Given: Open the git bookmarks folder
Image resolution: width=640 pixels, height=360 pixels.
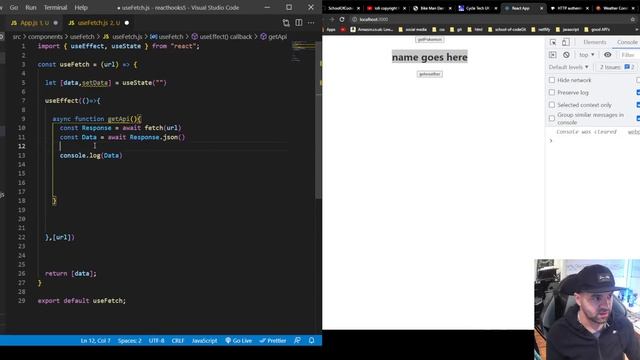Looking at the screenshot, I should click(456, 29).
